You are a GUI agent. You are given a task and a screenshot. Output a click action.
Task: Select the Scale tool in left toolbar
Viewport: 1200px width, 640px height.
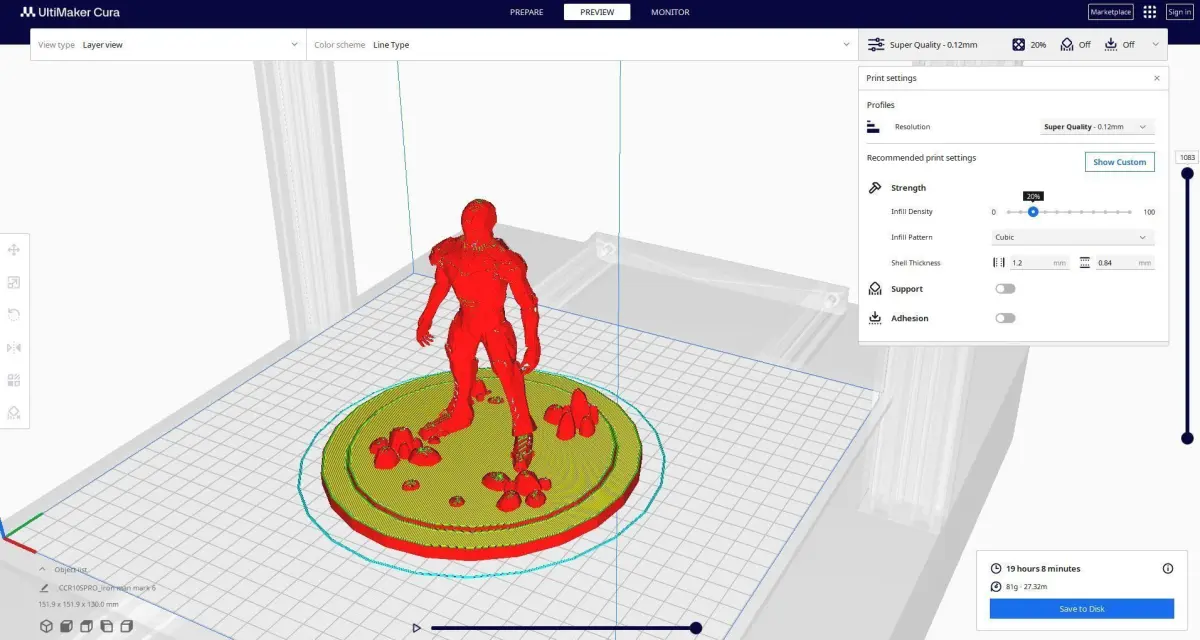(x=14, y=283)
